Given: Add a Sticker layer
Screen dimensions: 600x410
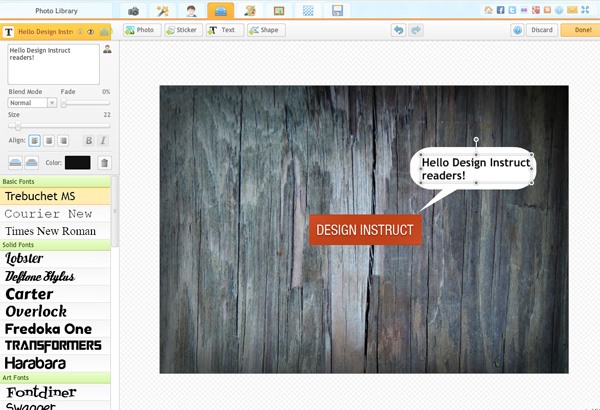Looking at the screenshot, I should click(x=184, y=30).
